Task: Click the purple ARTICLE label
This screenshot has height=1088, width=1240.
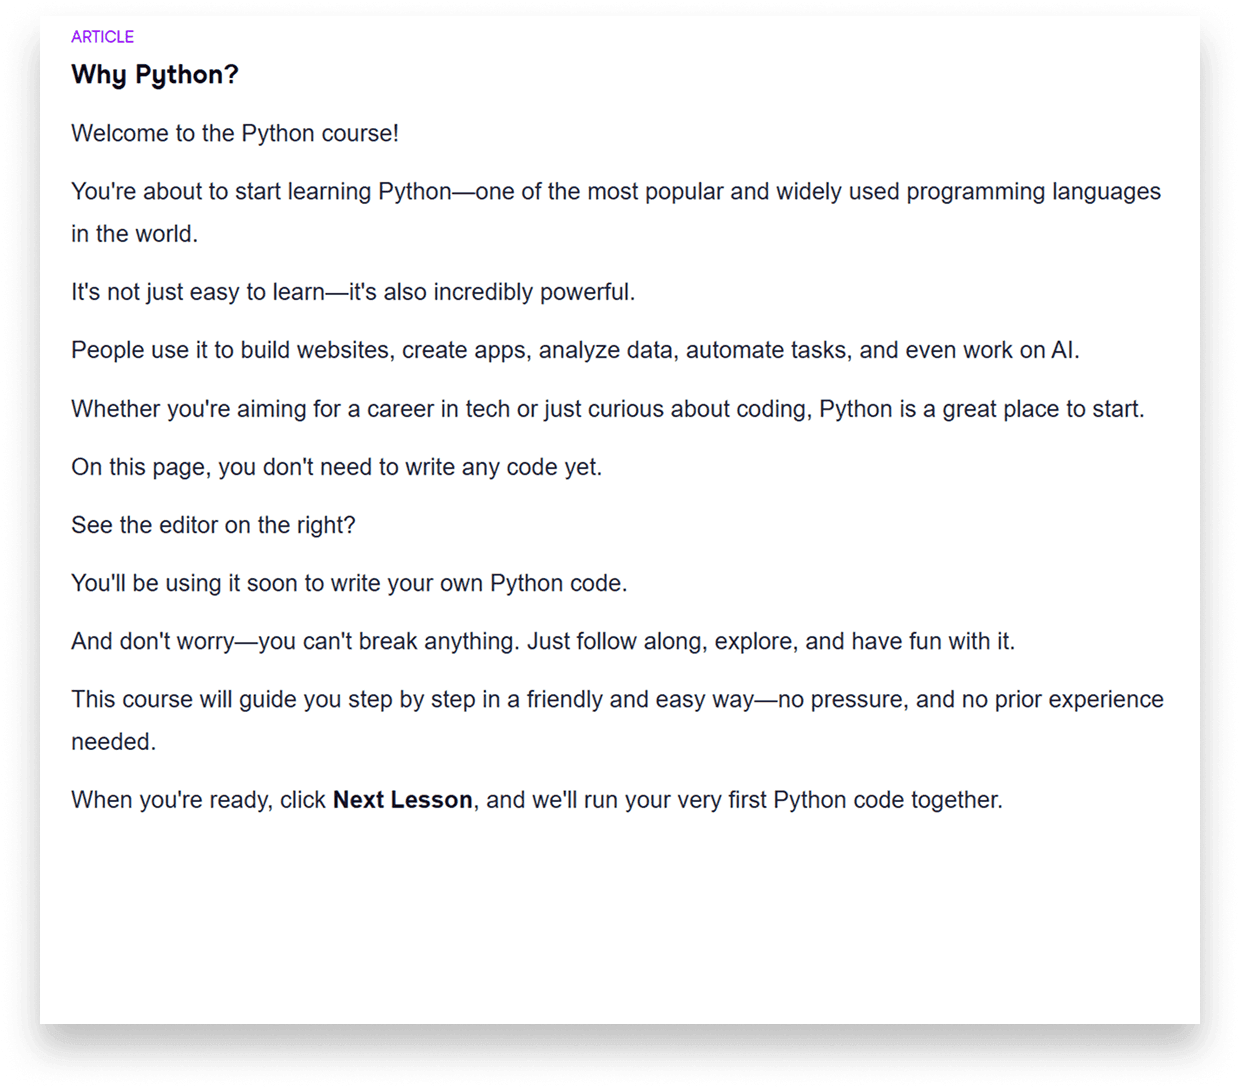Action: point(102,37)
